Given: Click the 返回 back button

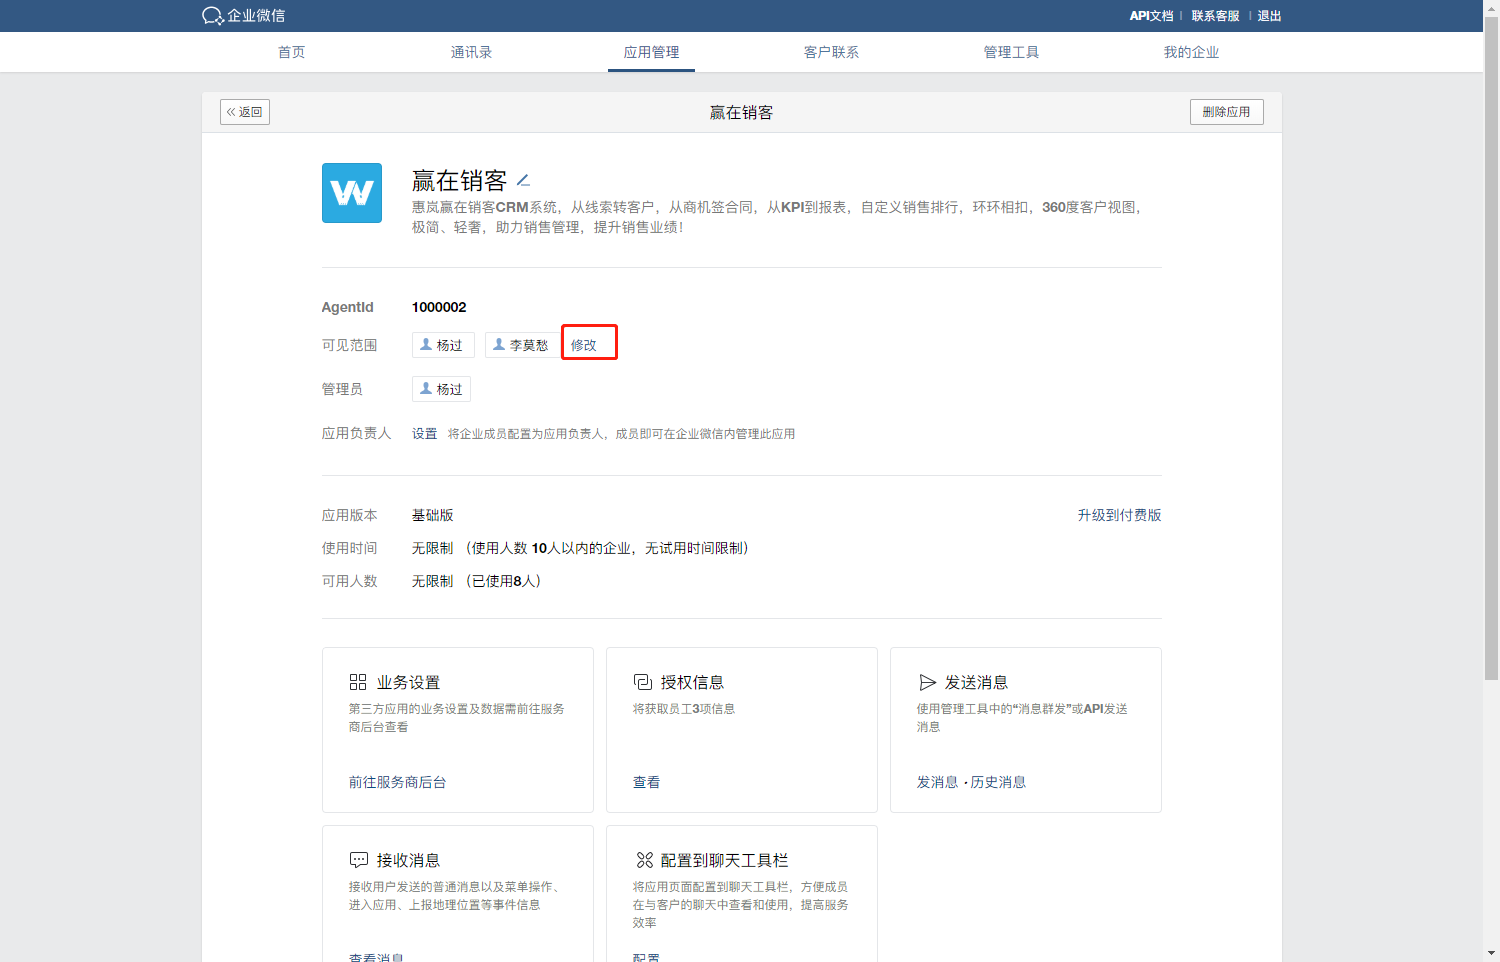Looking at the screenshot, I should (245, 112).
